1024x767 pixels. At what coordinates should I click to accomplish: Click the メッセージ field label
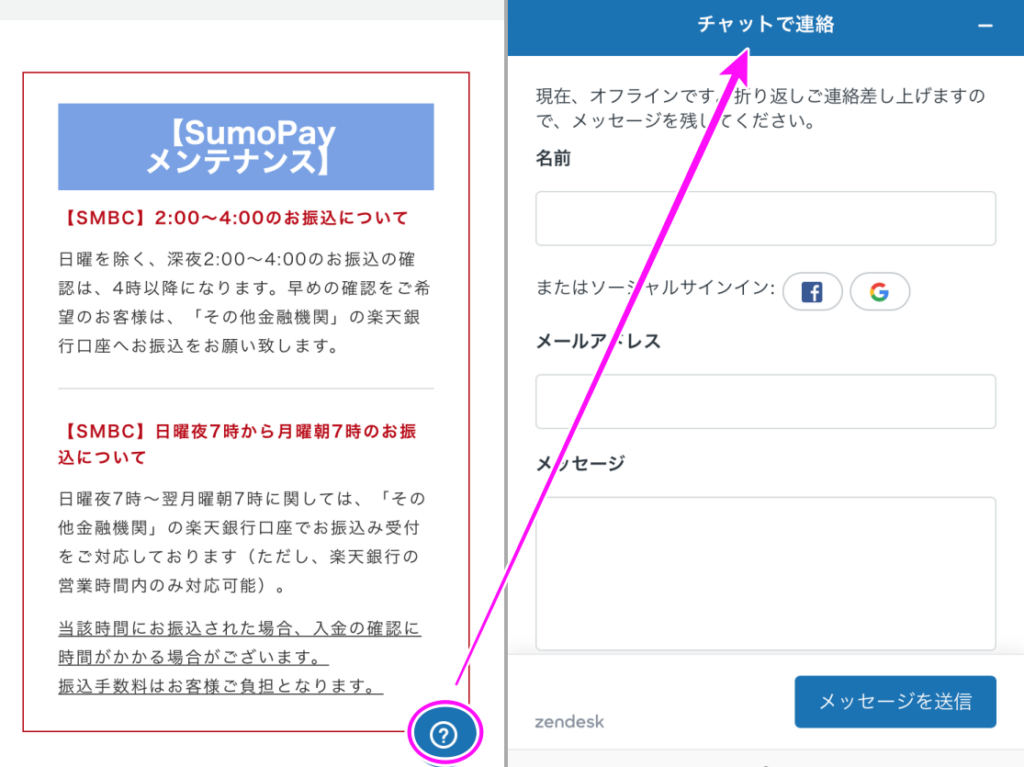tap(580, 463)
